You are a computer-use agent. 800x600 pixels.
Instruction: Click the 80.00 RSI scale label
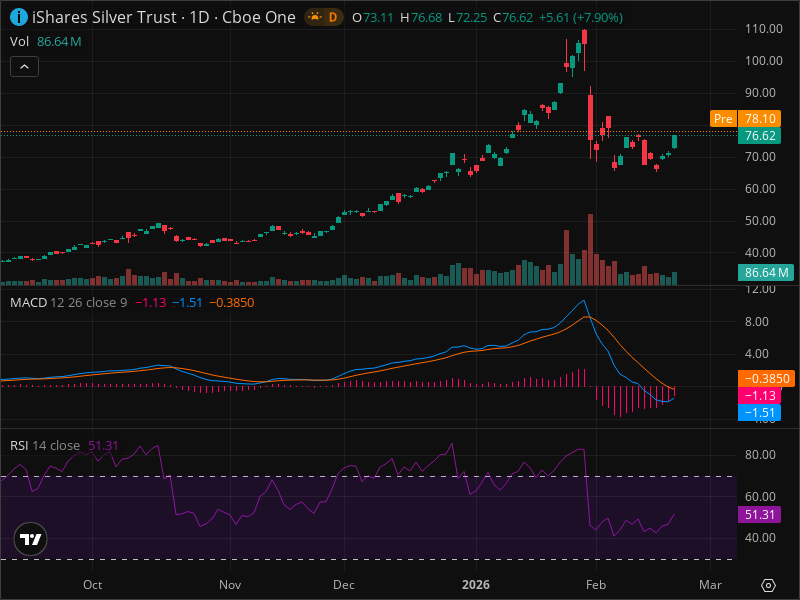(x=760, y=455)
